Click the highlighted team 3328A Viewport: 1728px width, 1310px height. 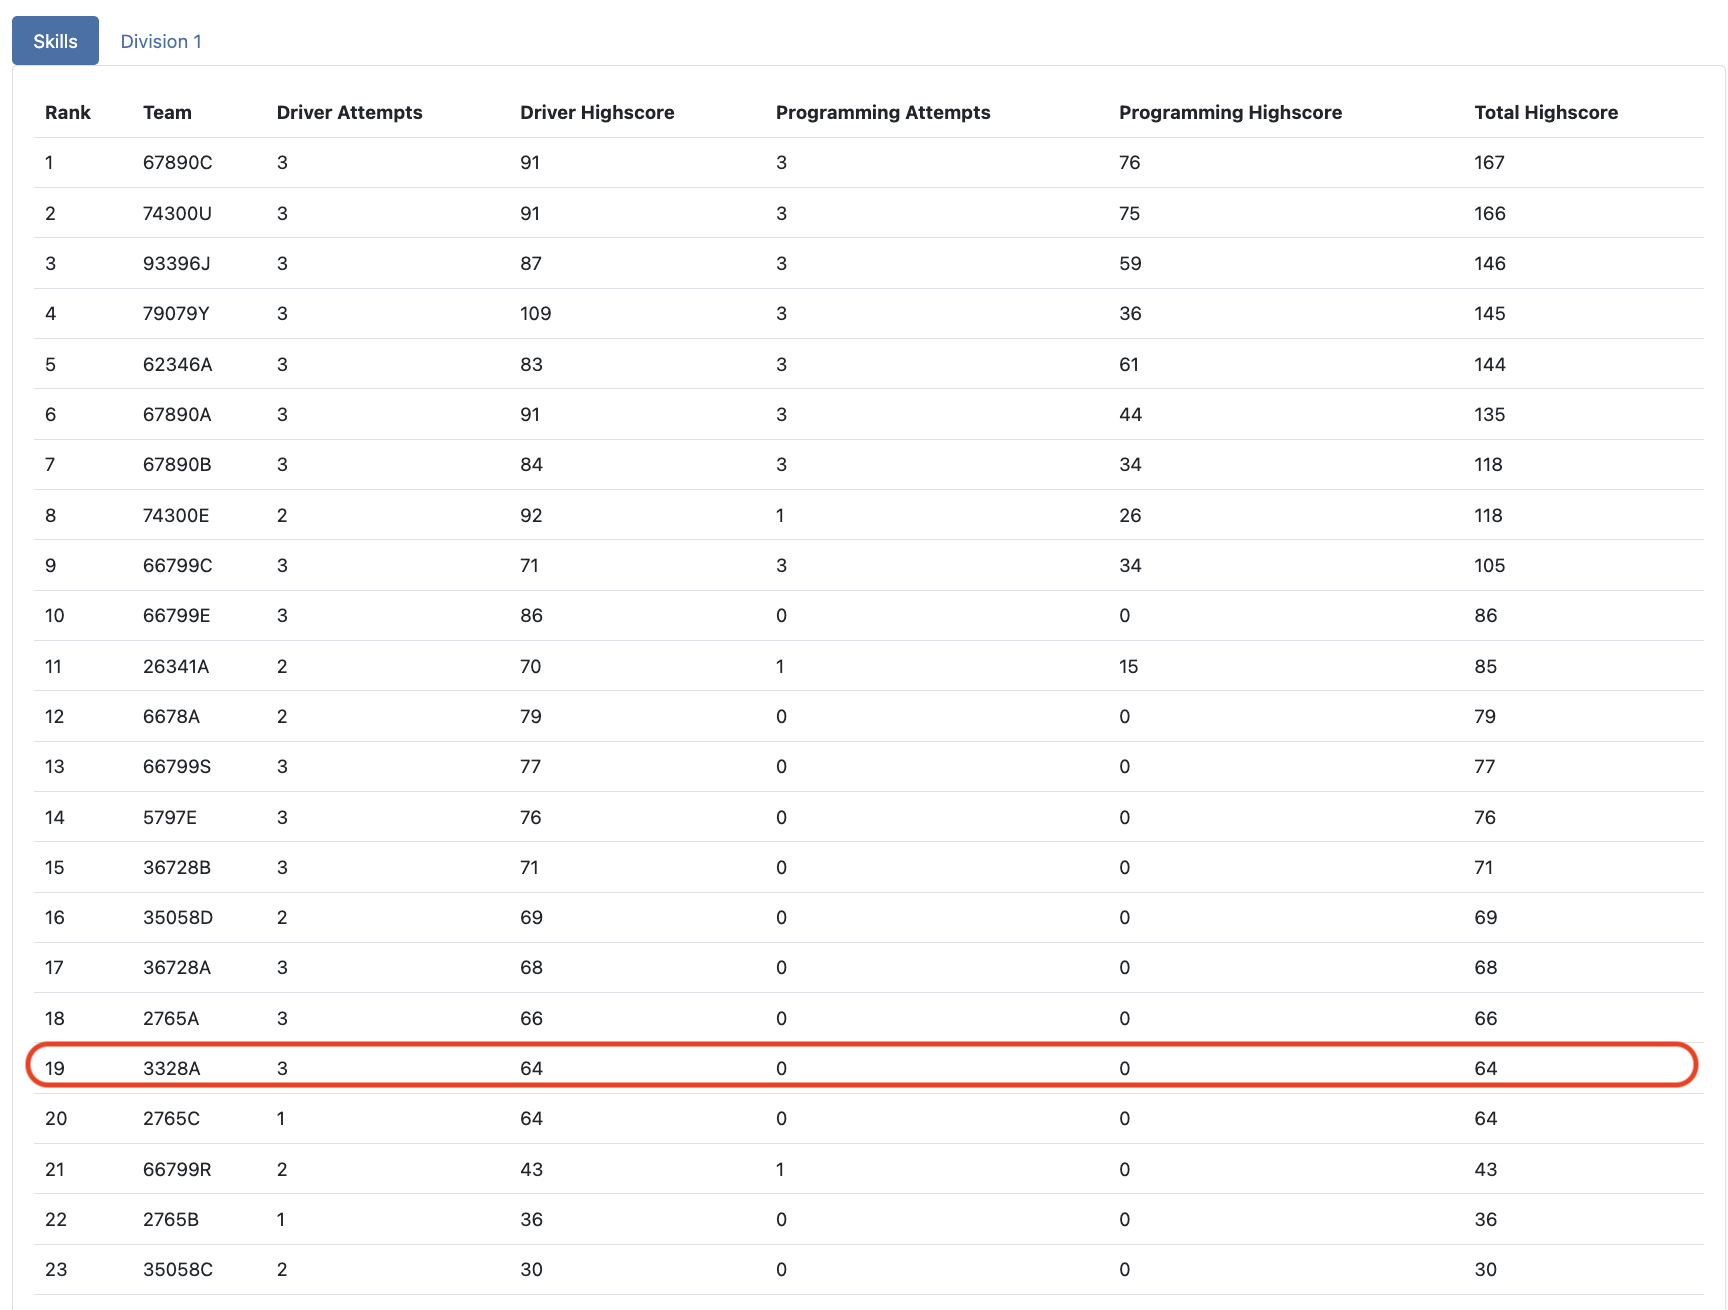[171, 1069]
